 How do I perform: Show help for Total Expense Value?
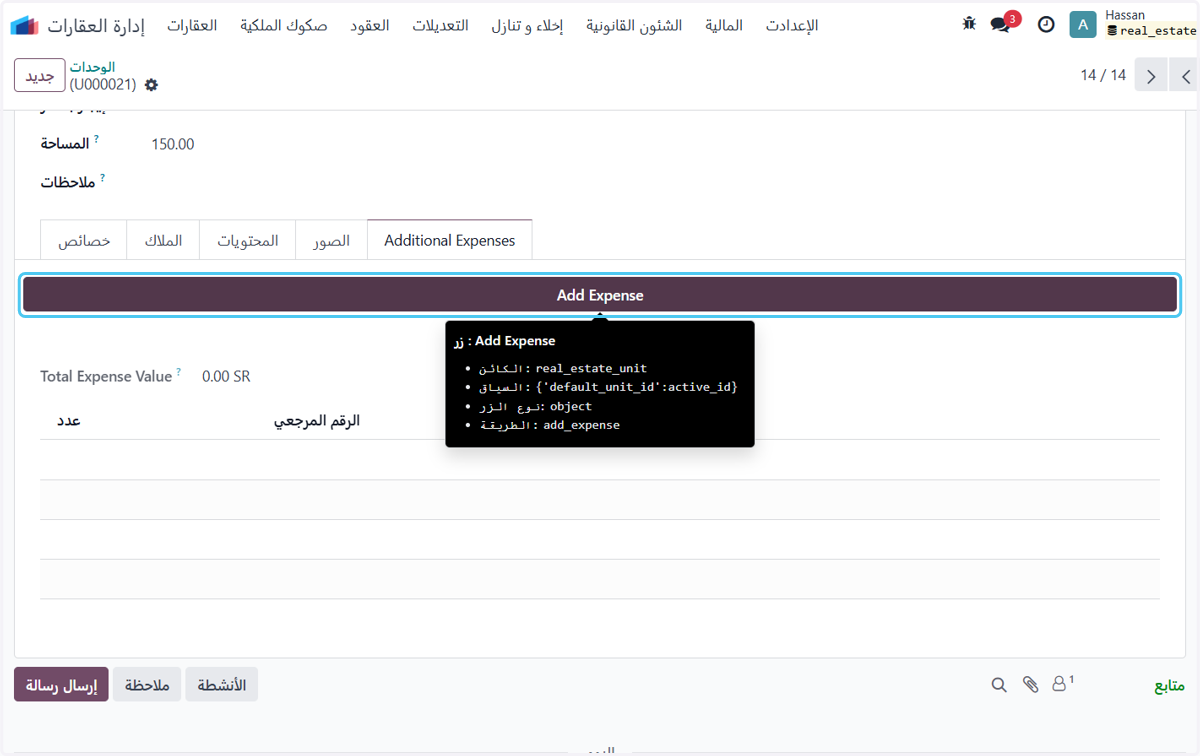pyautogui.click(x=179, y=372)
